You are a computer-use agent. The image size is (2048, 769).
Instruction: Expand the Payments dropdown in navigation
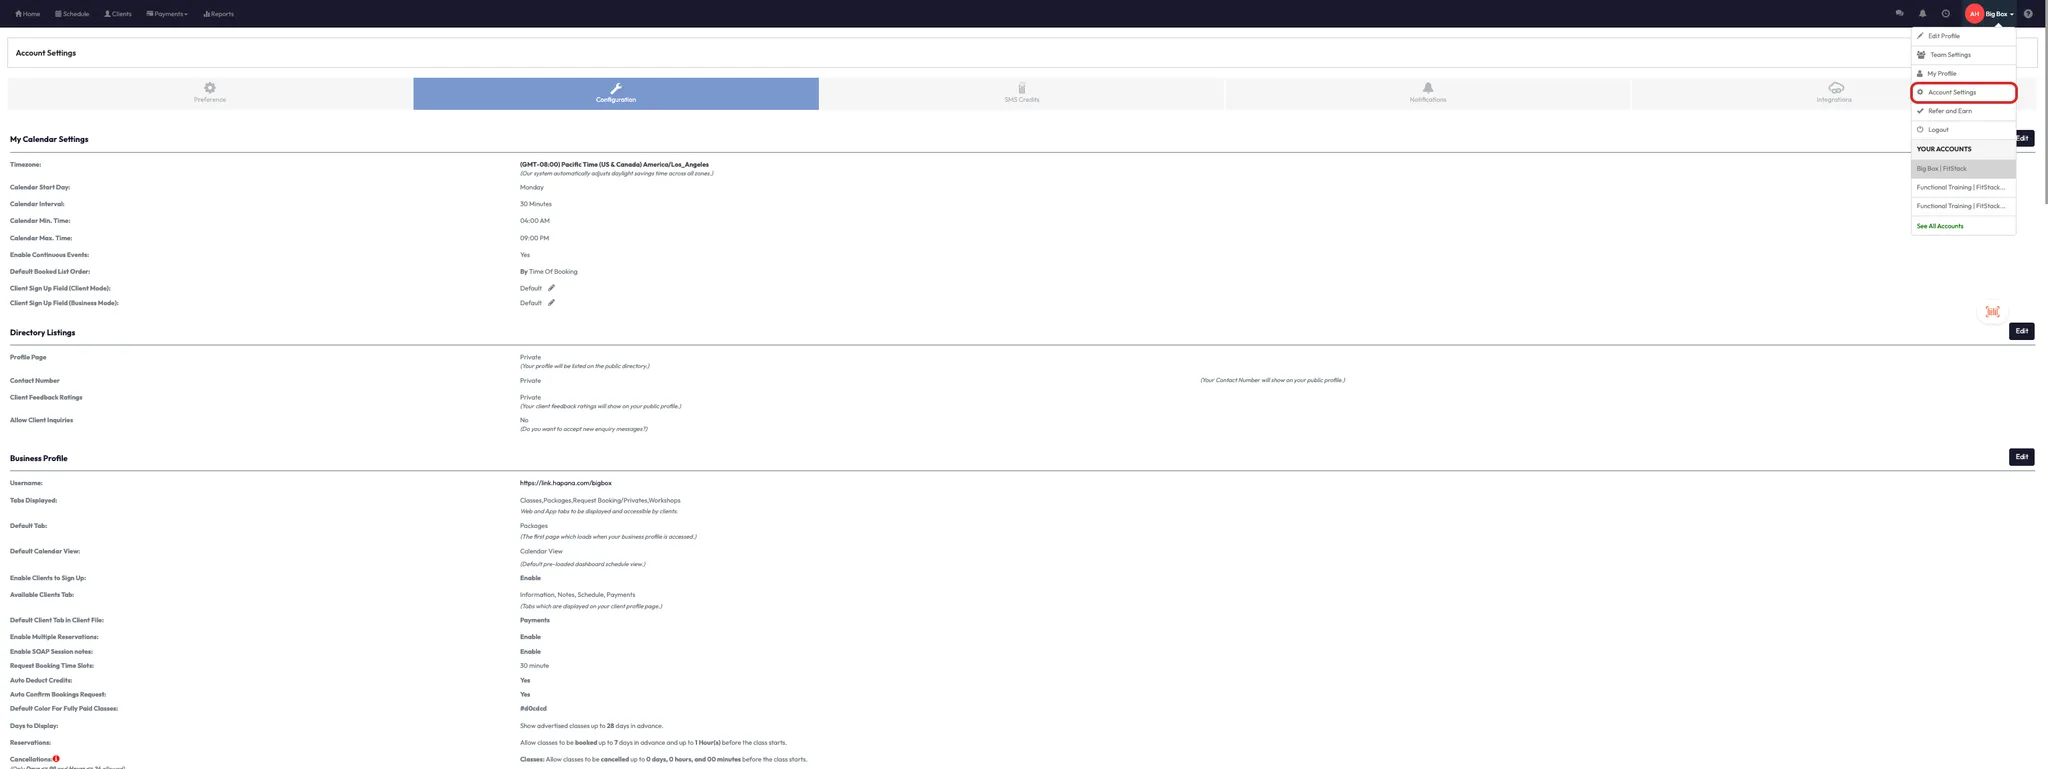(x=167, y=14)
